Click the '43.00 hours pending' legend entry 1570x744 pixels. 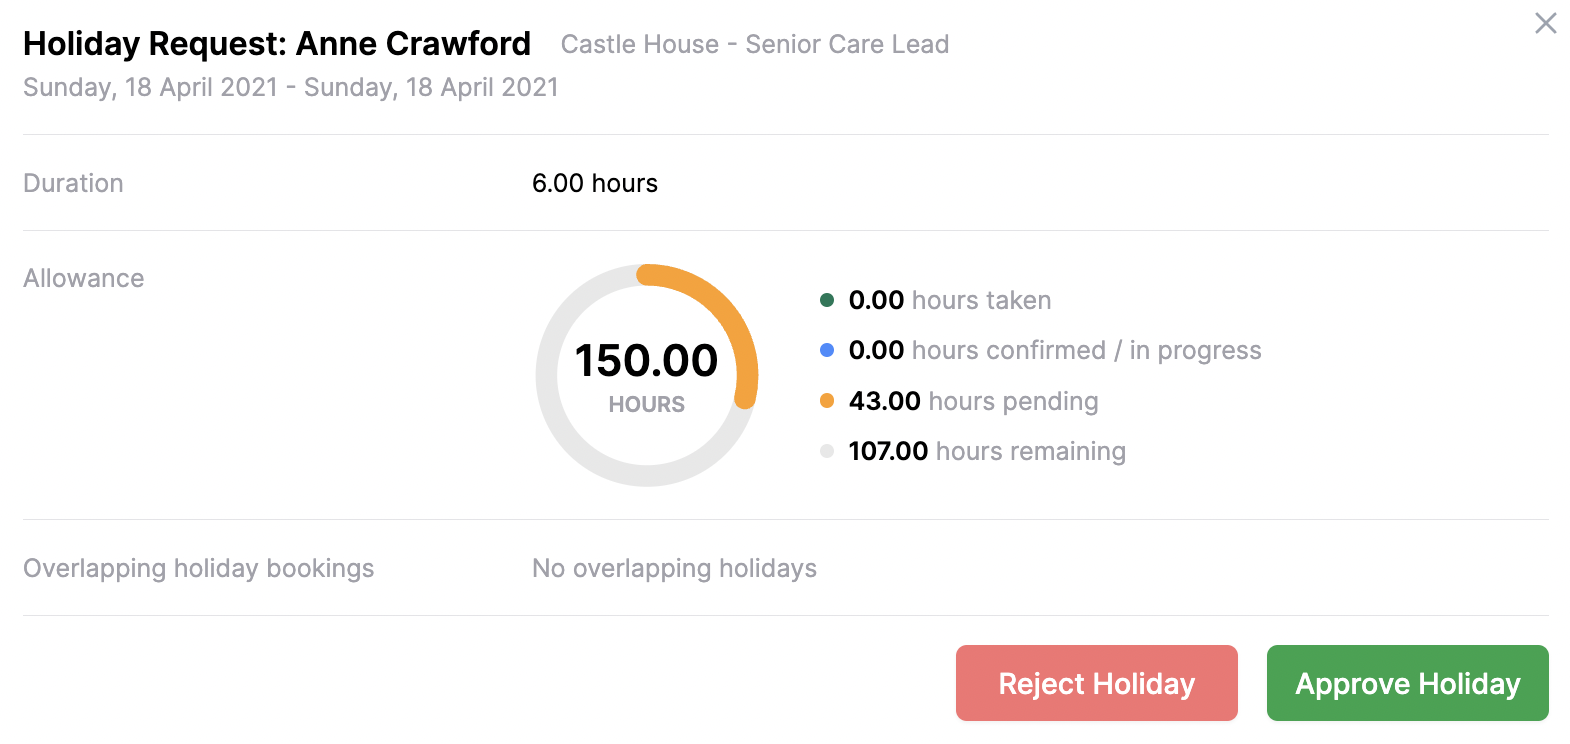click(972, 400)
